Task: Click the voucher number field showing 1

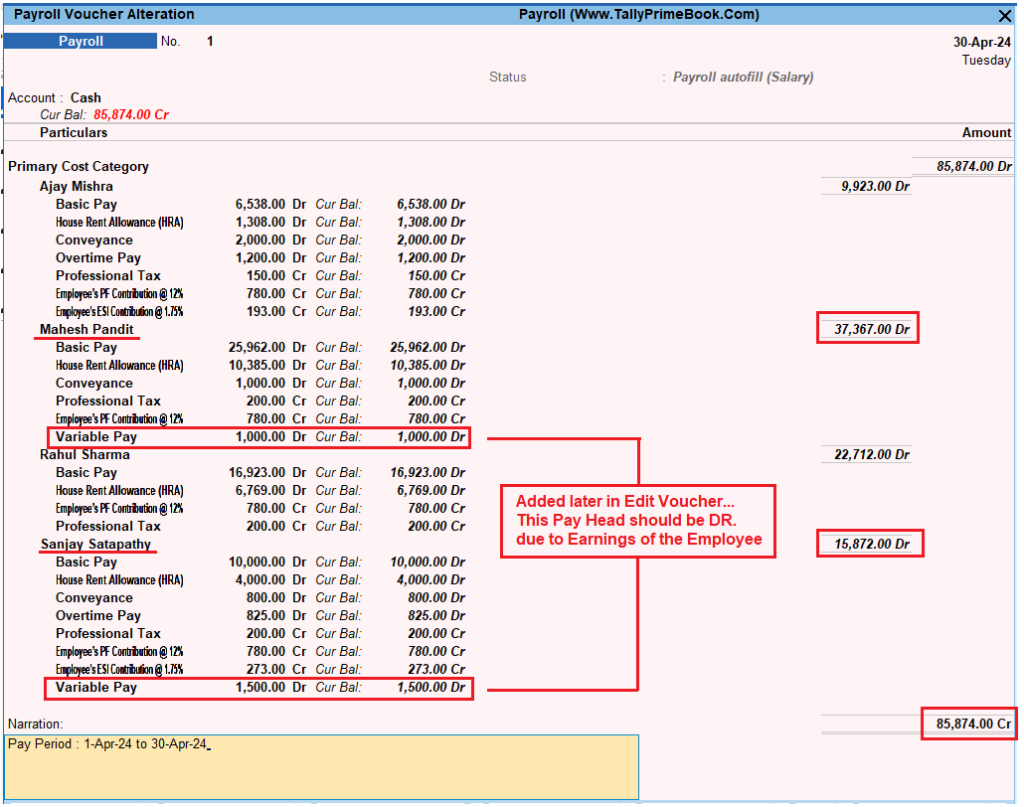Action: [207, 41]
